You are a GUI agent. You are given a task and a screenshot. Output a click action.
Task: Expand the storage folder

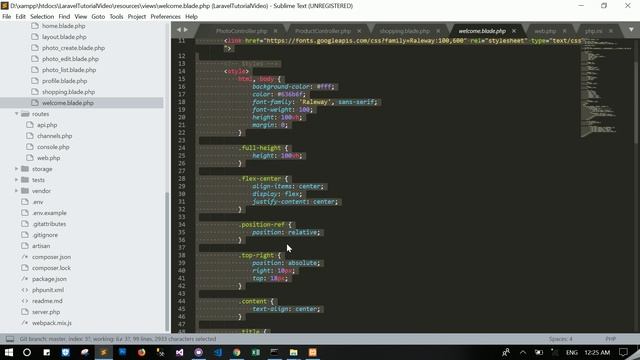coord(17,169)
